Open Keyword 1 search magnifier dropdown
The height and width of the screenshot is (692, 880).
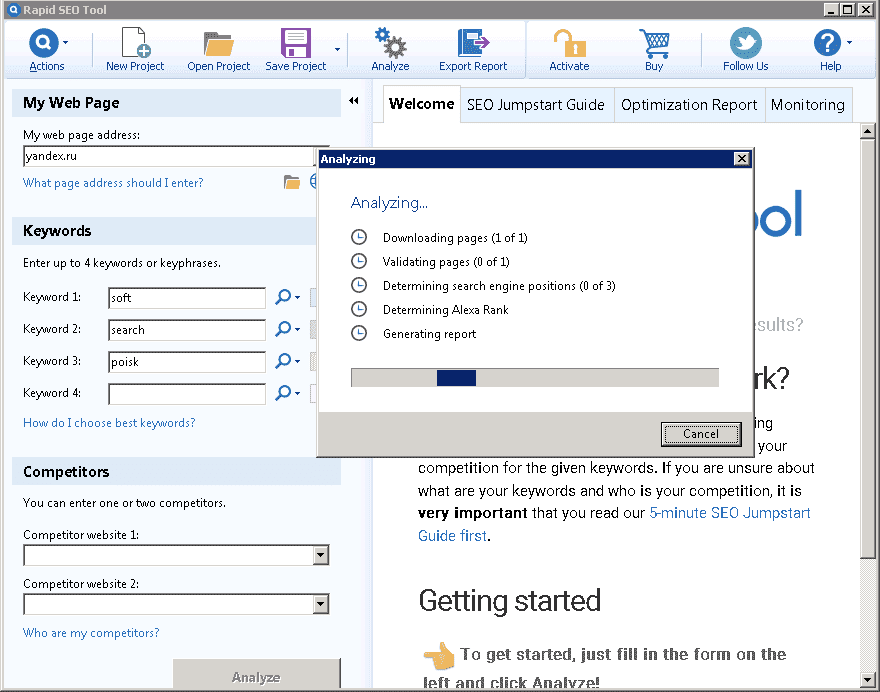click(x=288, y=298)
